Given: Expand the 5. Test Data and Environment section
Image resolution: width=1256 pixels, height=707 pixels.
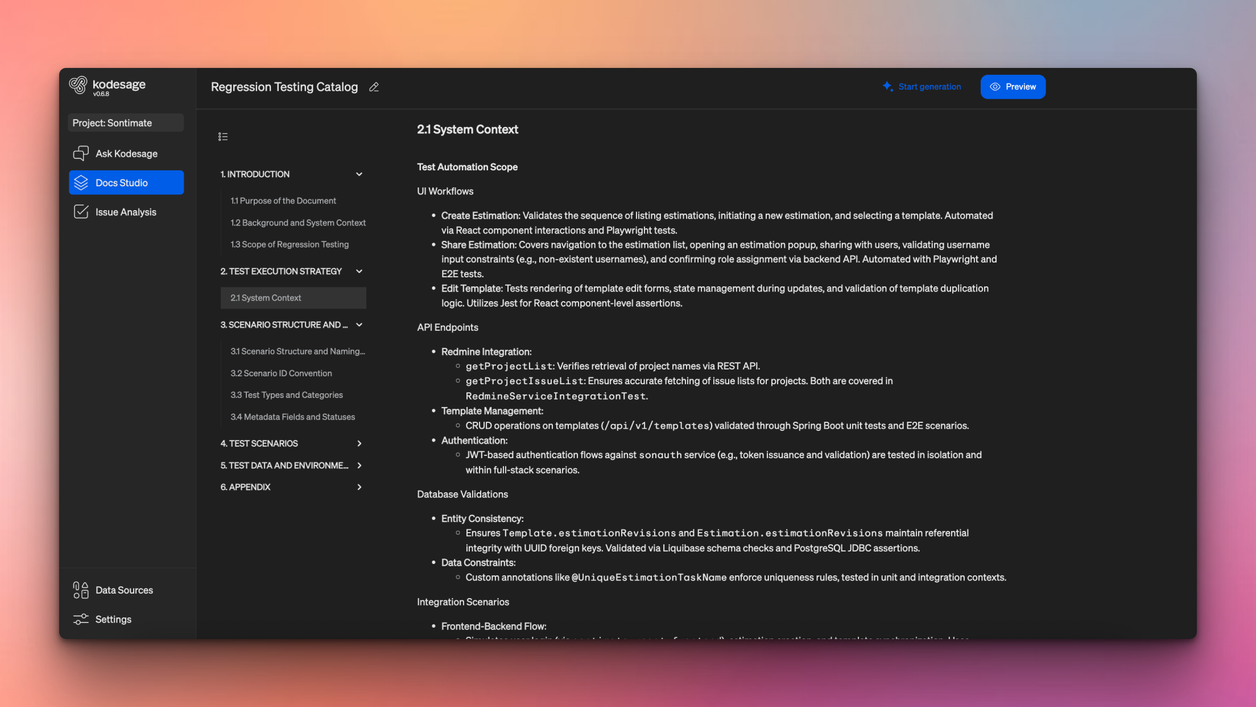Looking at the screenshot, I should [x=359, y=465].
